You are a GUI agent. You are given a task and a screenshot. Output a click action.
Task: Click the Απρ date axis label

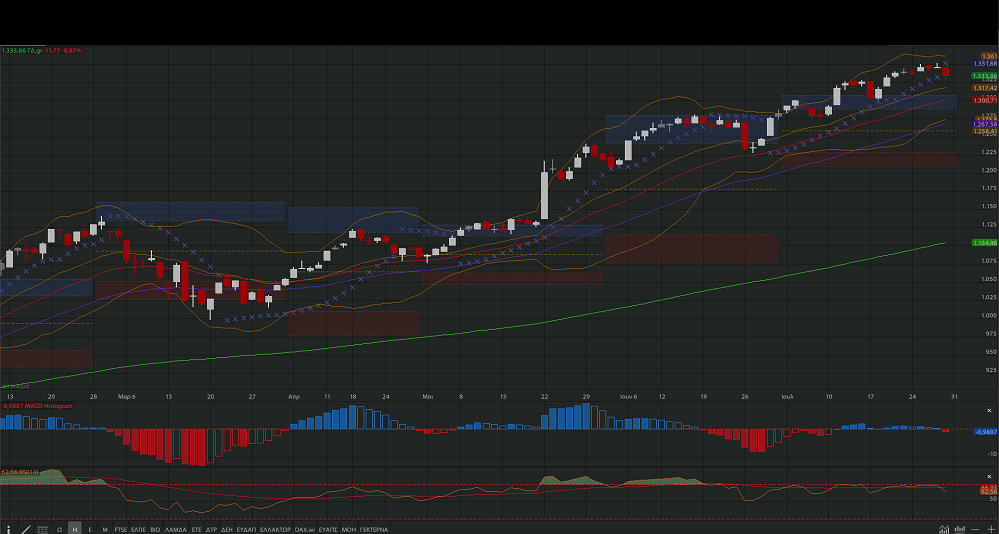coord(294,396)
